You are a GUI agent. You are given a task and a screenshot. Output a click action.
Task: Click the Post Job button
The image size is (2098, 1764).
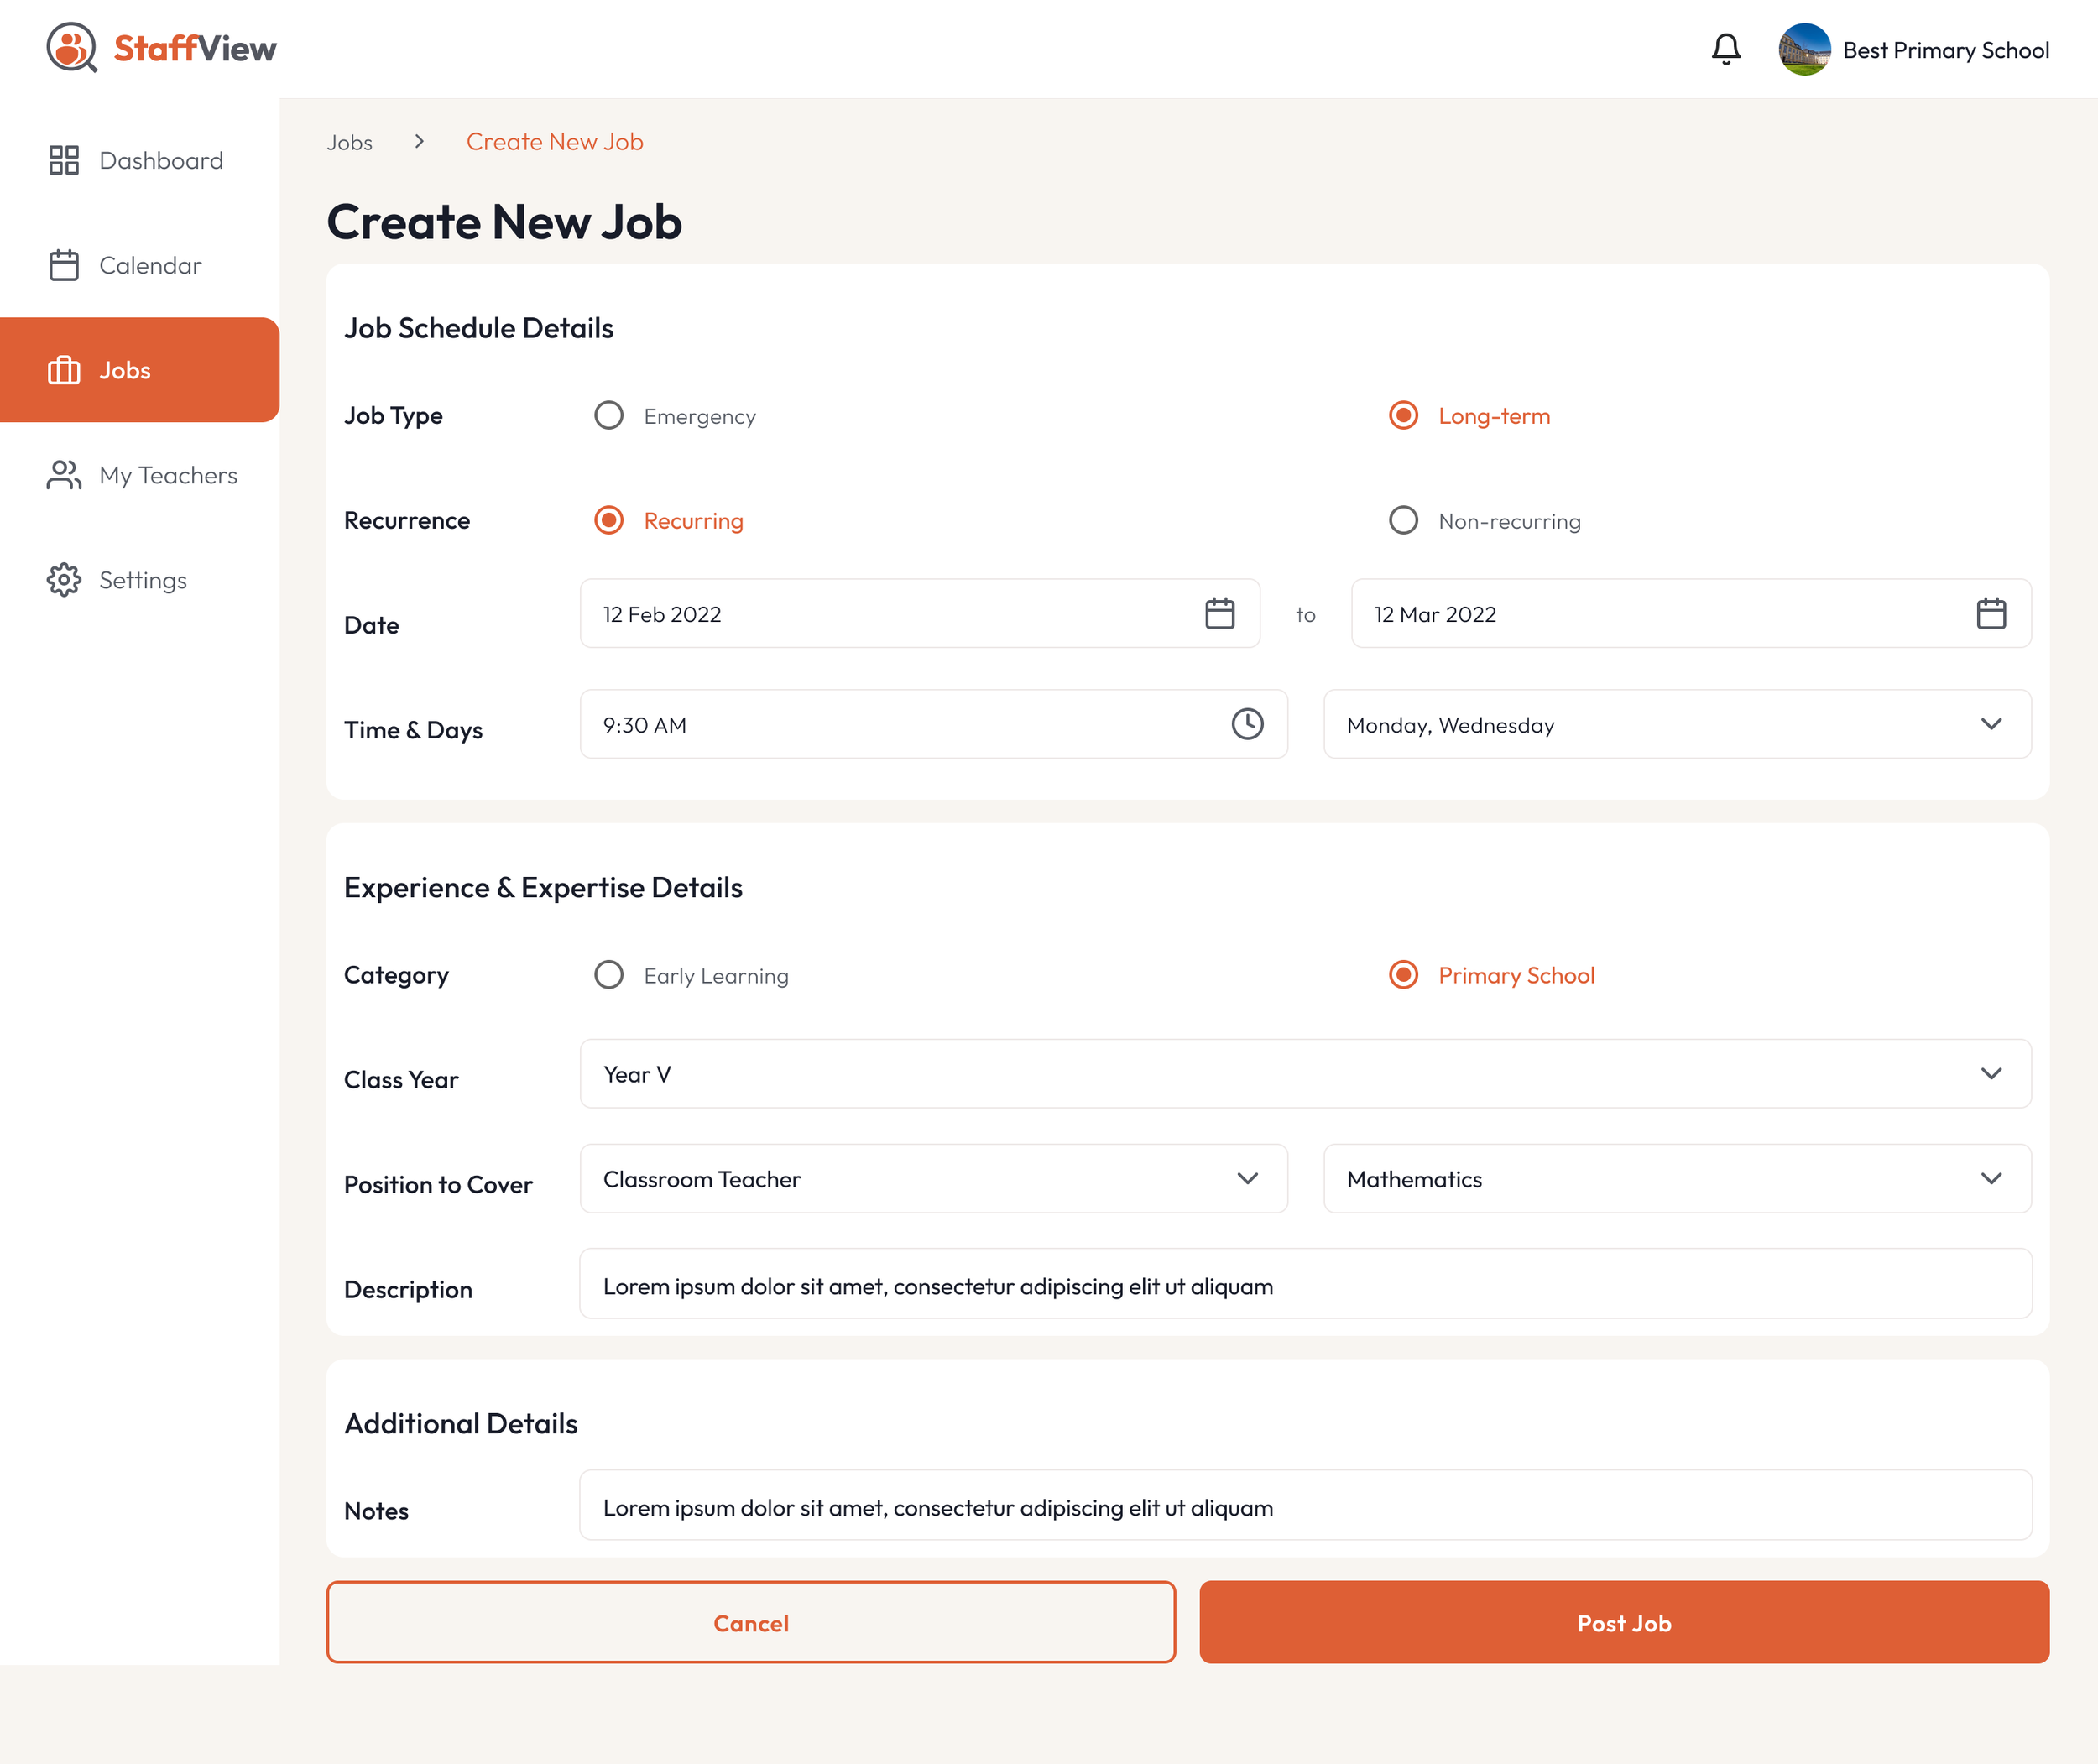(1622, 1623)
